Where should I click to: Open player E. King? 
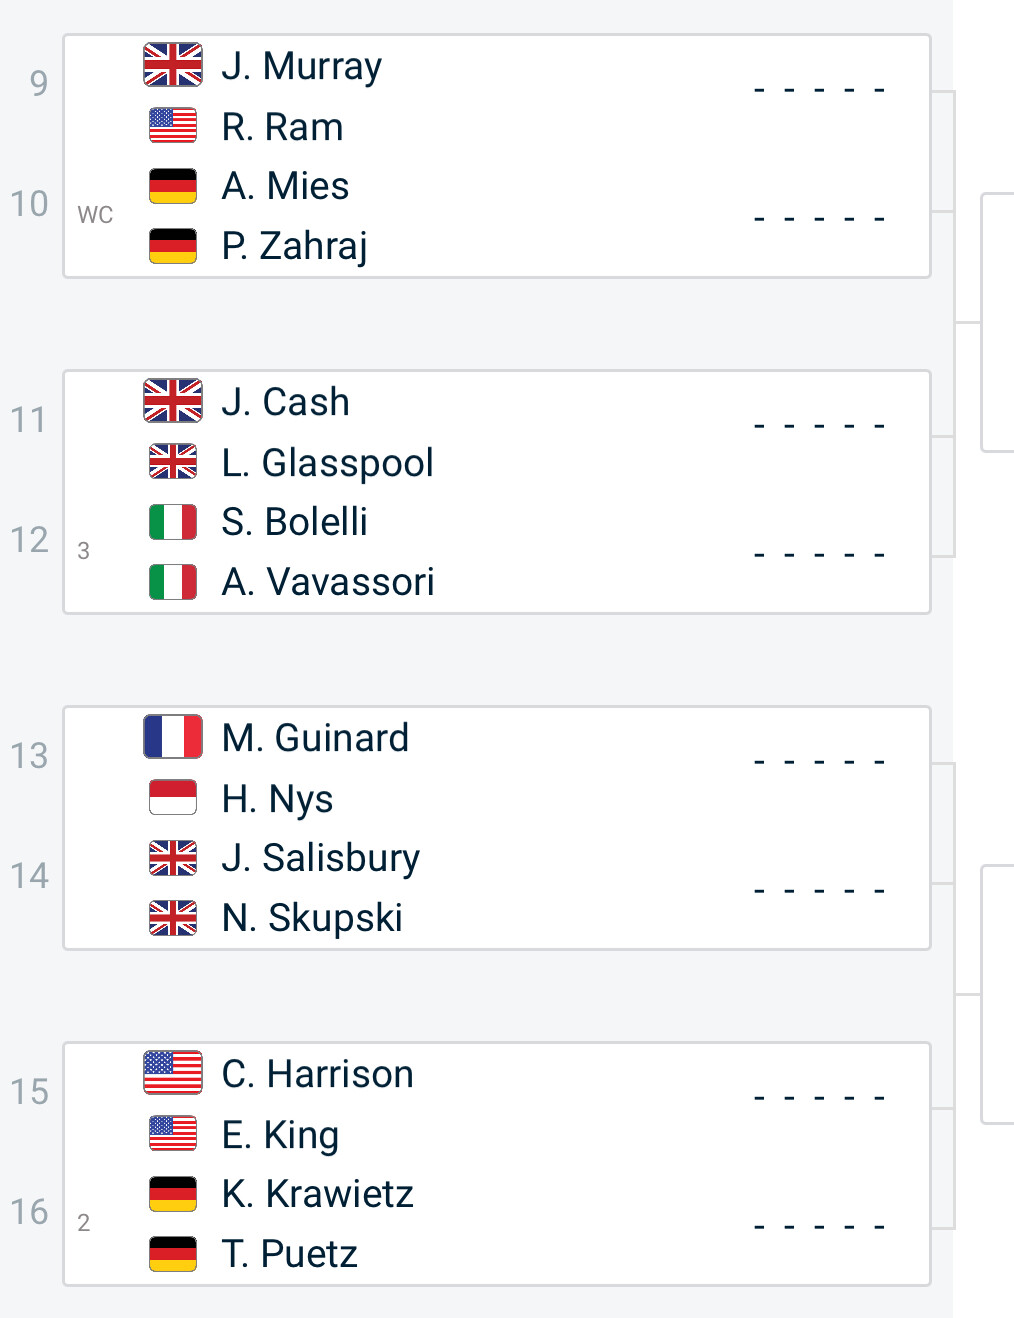[280, 1135]
